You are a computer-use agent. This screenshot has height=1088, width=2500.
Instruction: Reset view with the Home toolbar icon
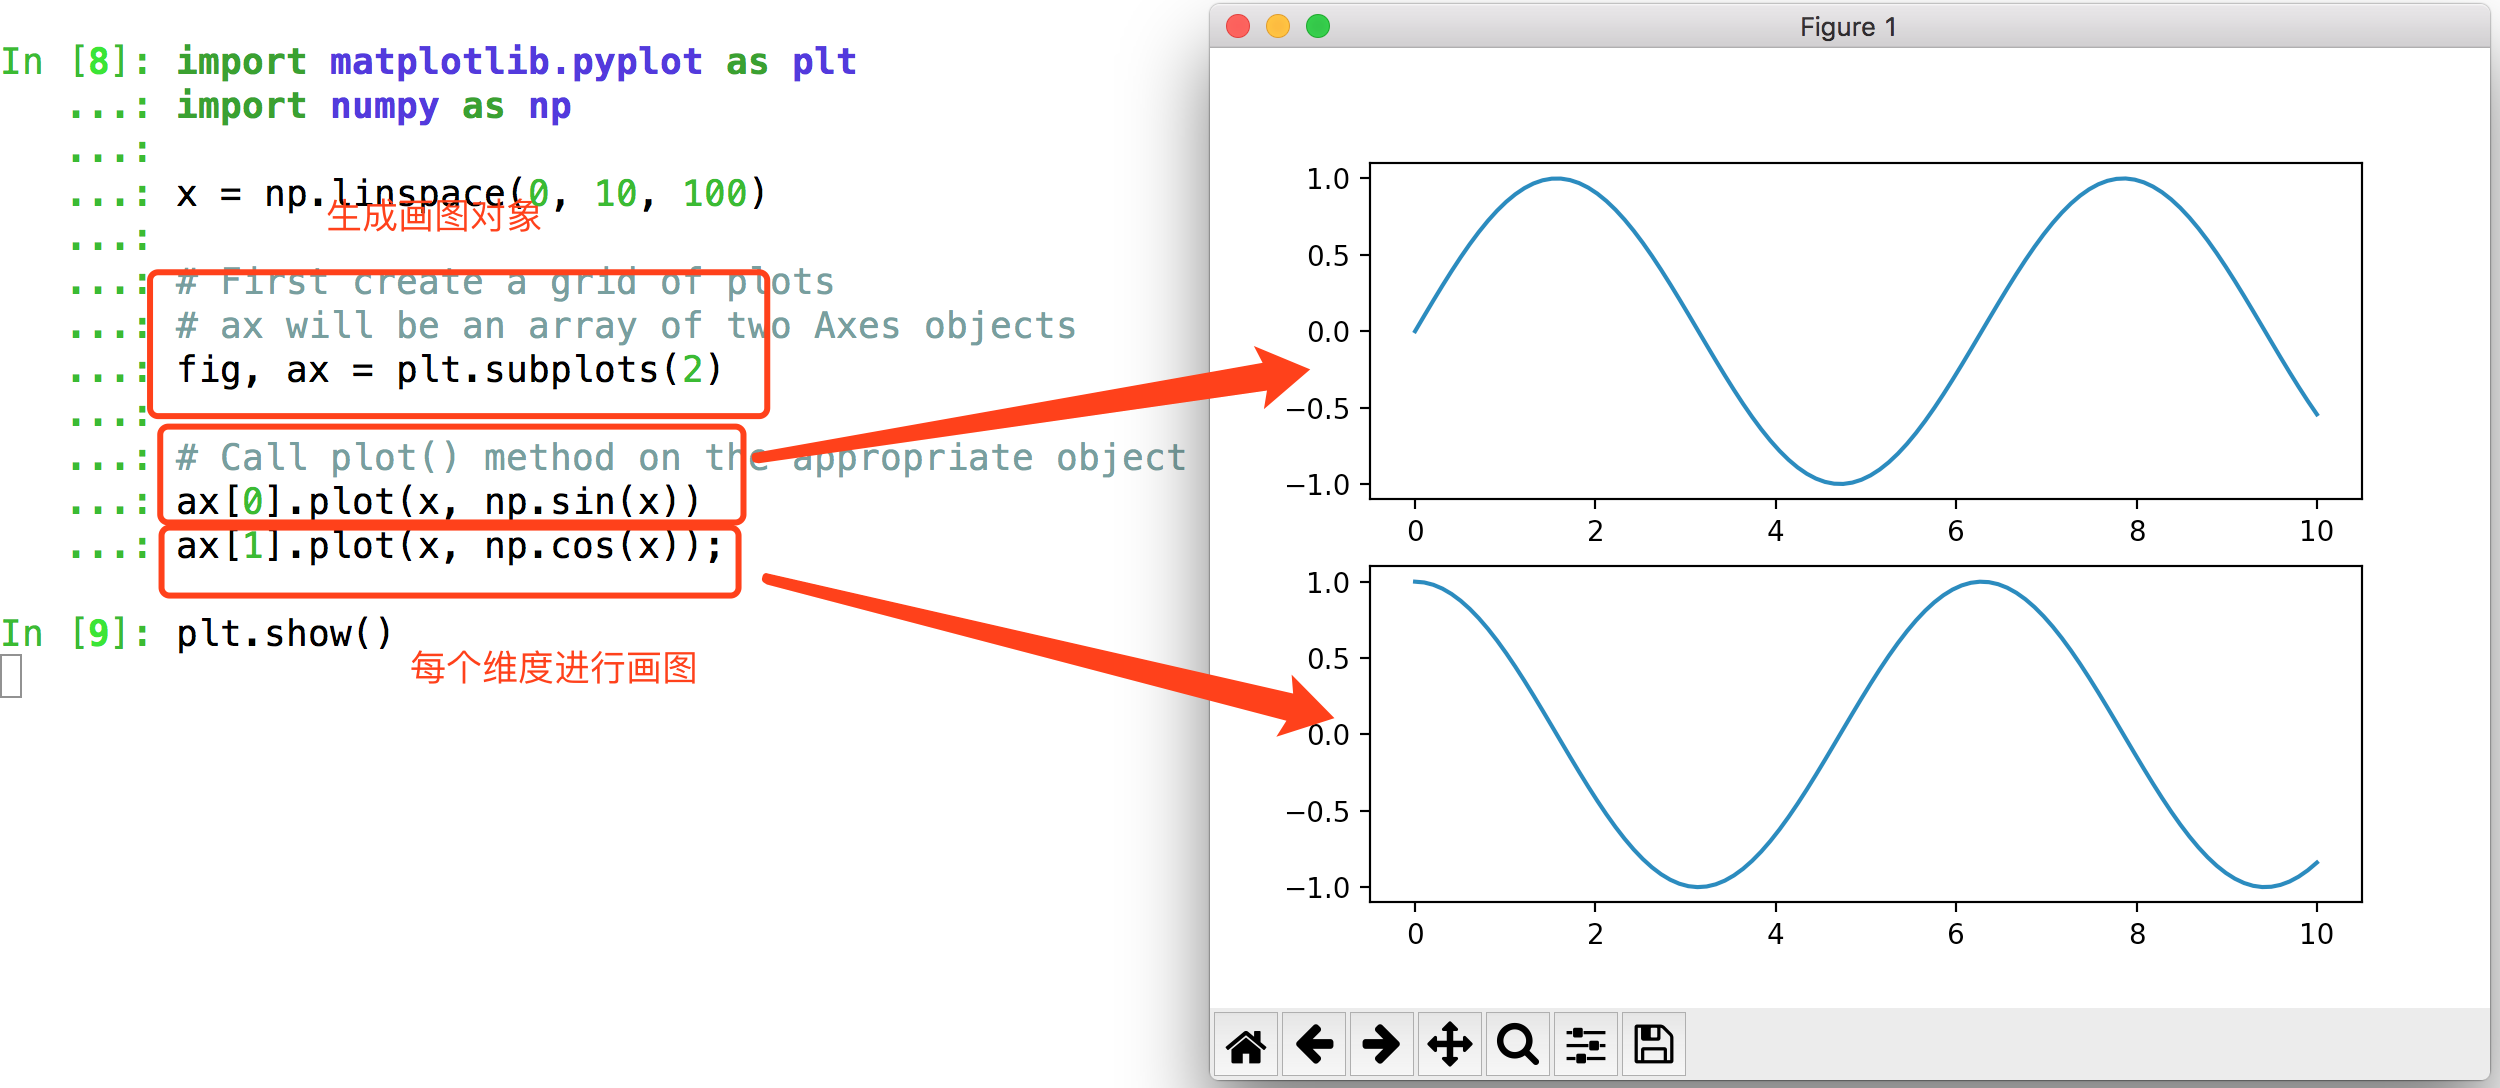1246,1045
